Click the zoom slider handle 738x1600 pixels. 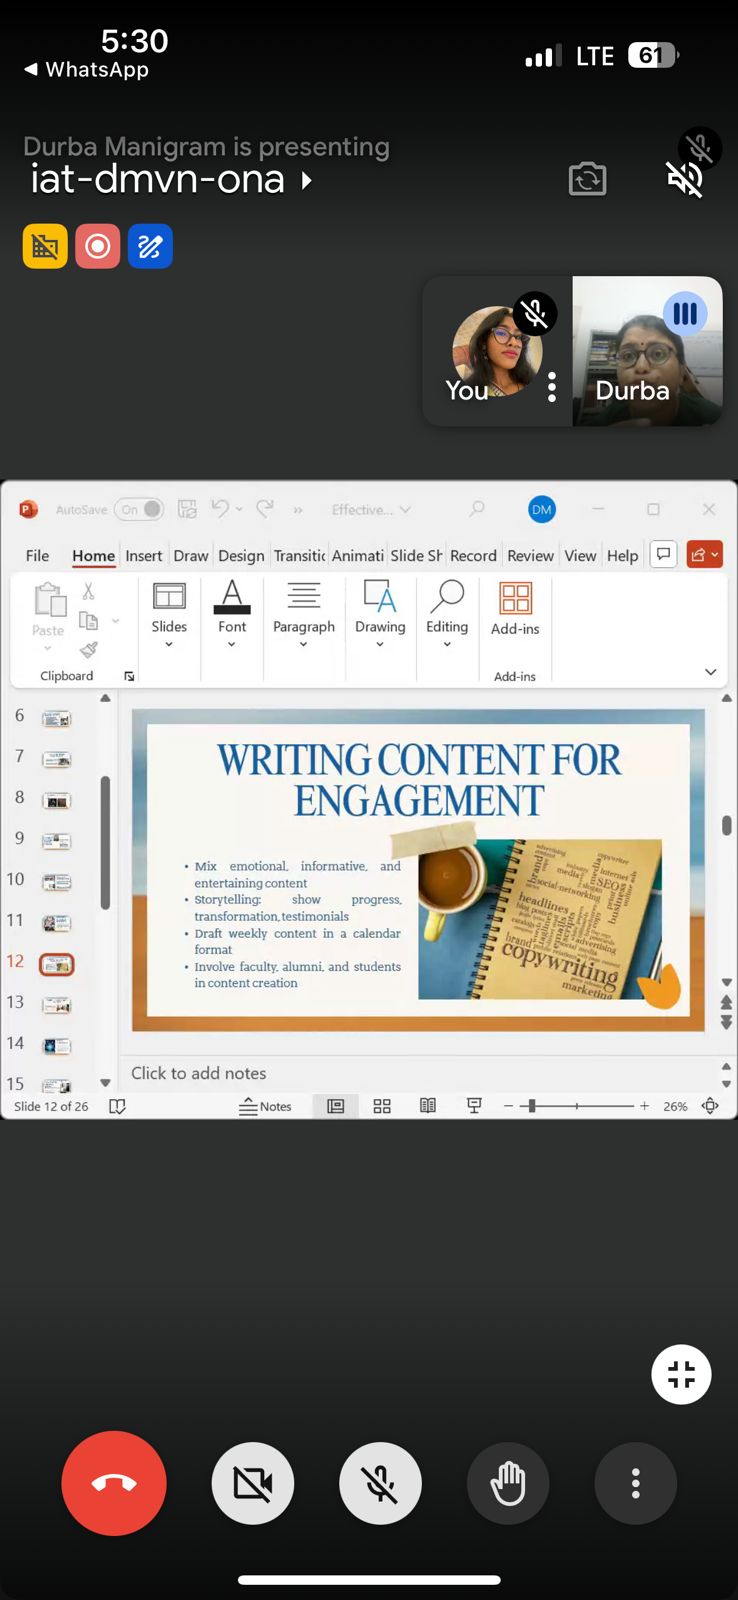[x=532, y=1106]
